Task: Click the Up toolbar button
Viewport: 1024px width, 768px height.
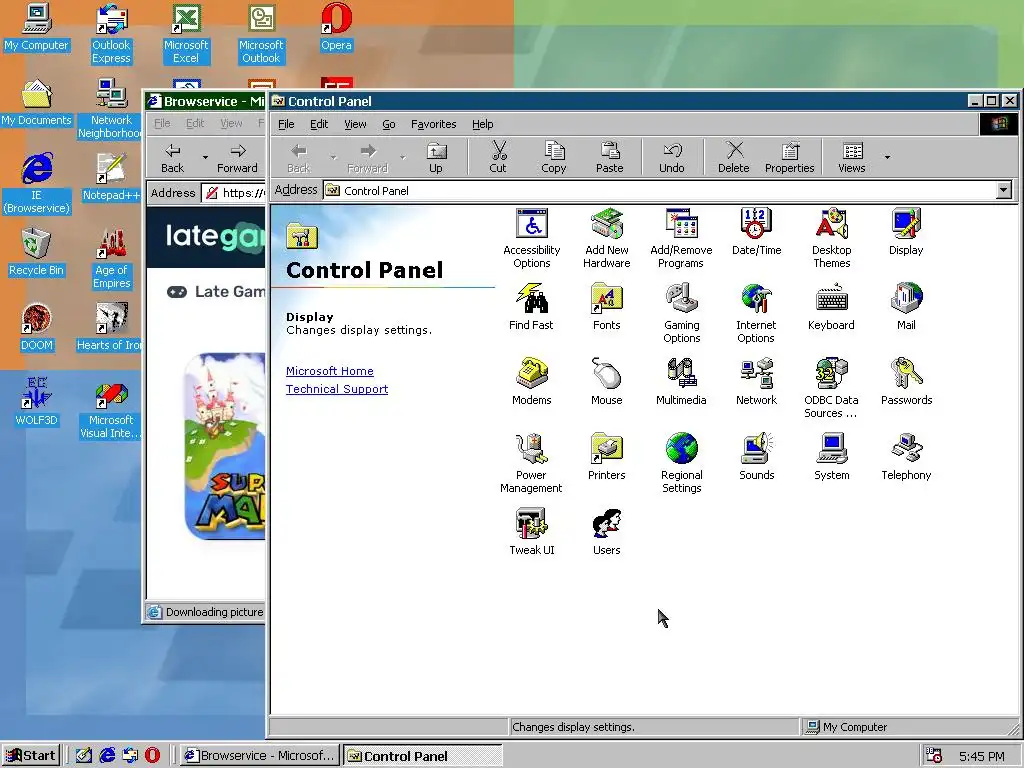Action: click(x=436, y=158)
